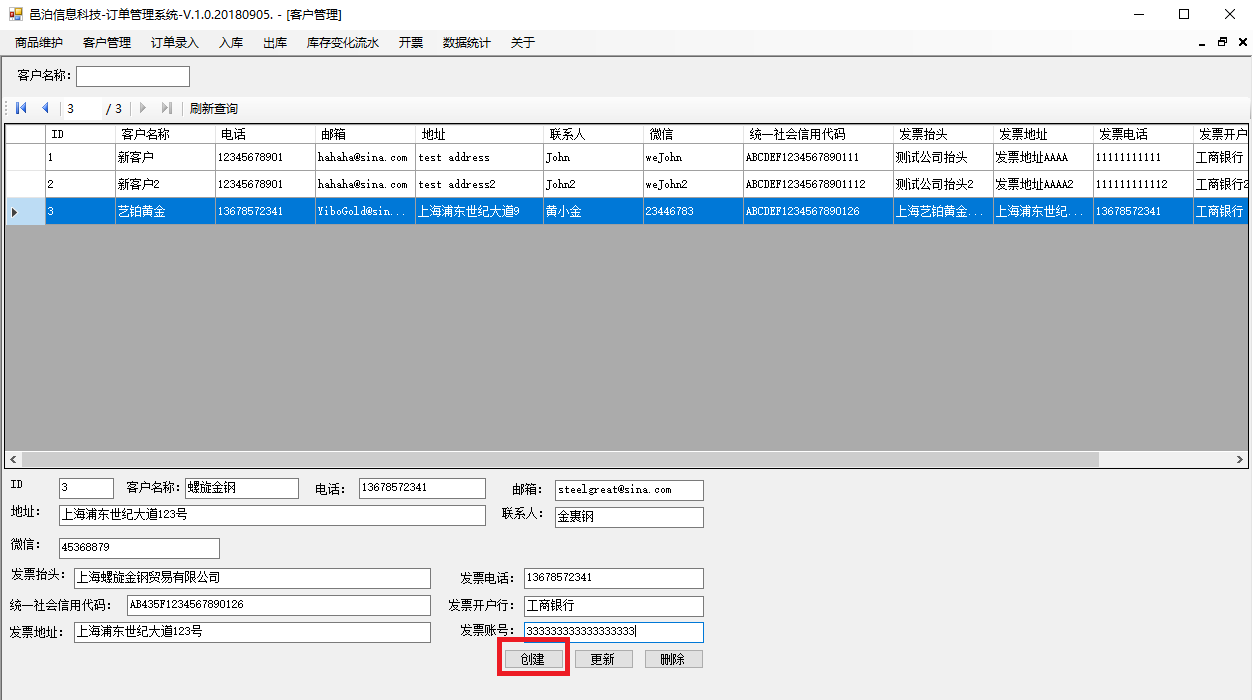
Task: Click the cell 测试公司抬头2
Action: point(943,184)
